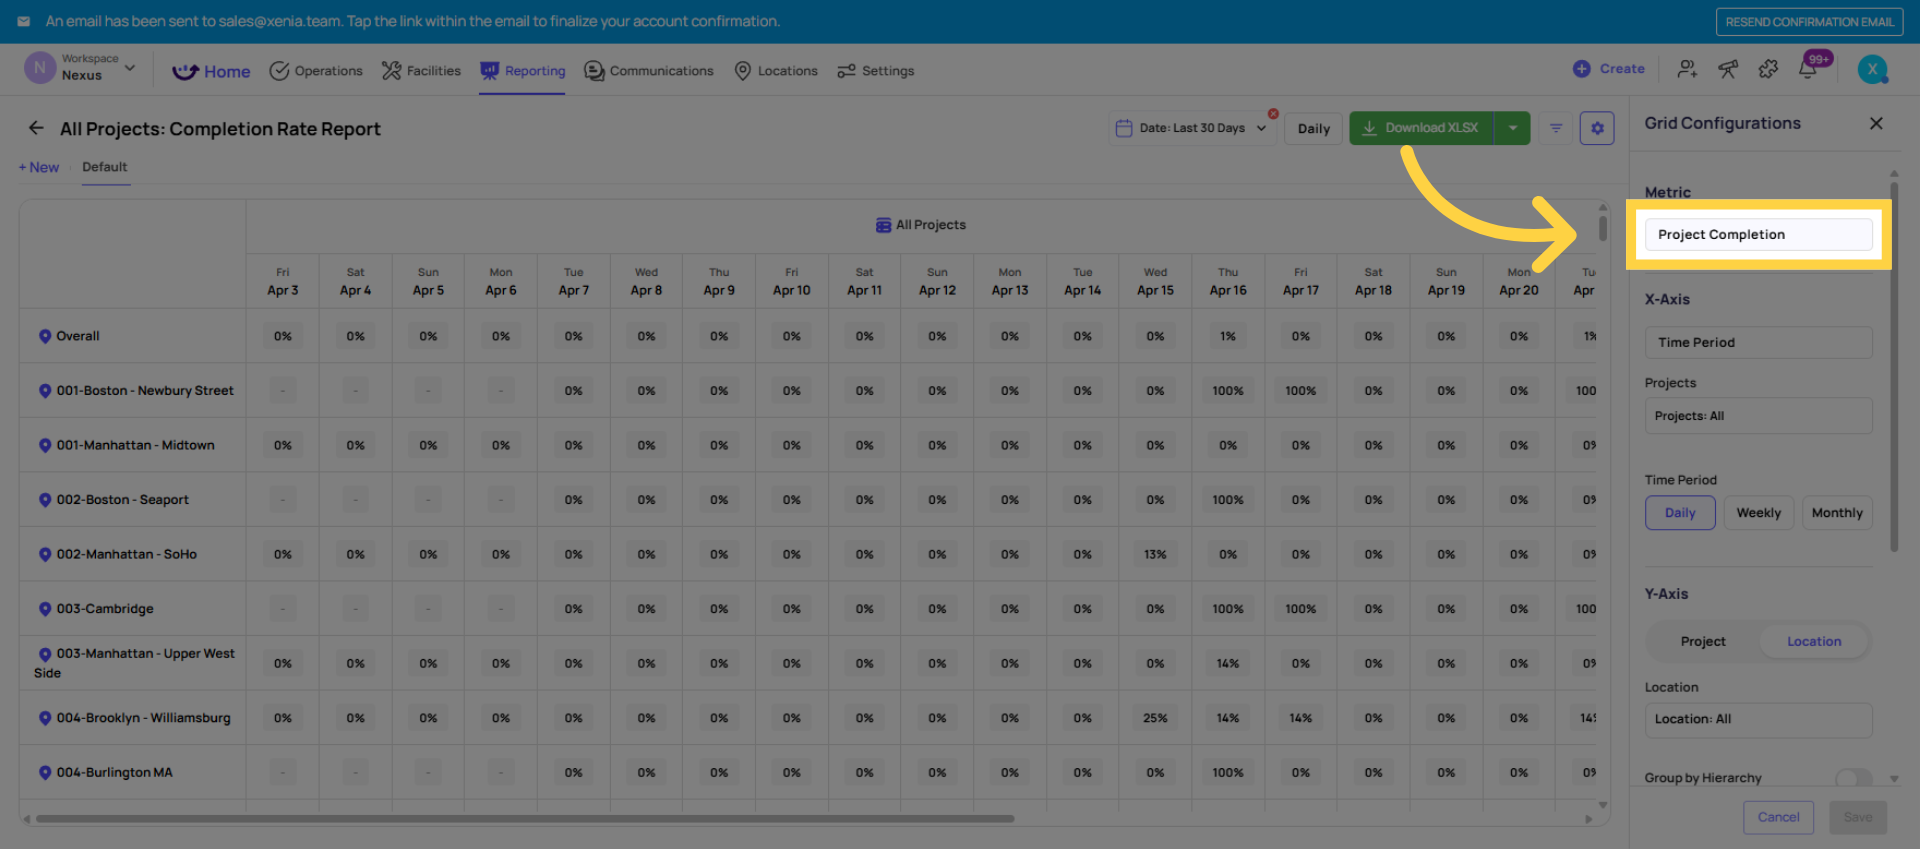
Task: Click the Fri Apr 3 column header
Action: (283, 282)
